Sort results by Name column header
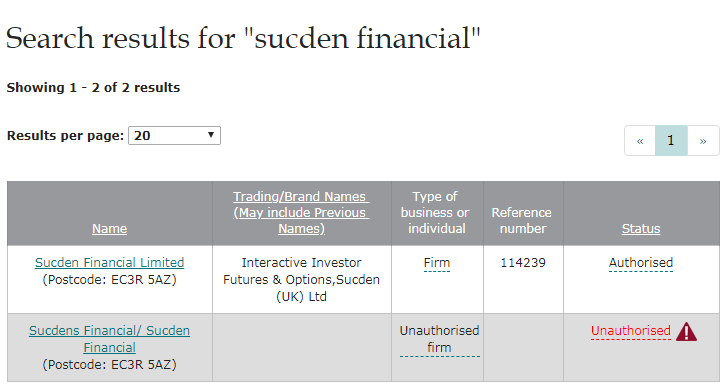The width and height of the screenshot is (725, 389). (x=110, y=228)
